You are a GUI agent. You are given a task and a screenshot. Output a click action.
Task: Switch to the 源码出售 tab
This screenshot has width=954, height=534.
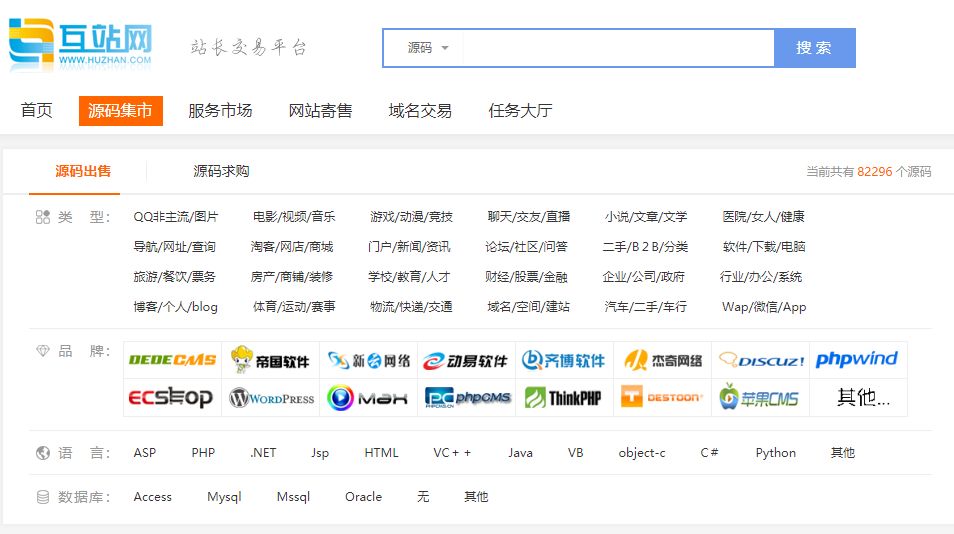[83, 171]
